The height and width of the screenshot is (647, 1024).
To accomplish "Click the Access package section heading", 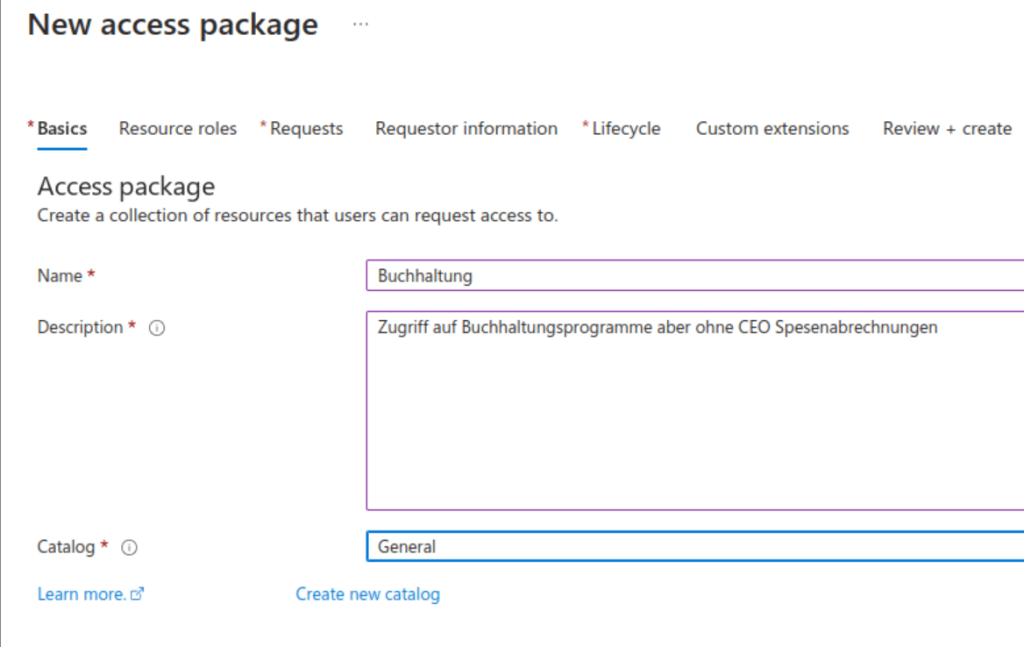I will click(x=126, y=187).
